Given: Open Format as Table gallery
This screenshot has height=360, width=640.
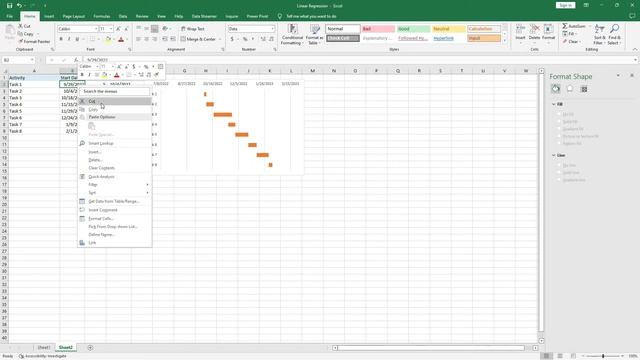Looking at the screenshot, I should pos(315,34).
